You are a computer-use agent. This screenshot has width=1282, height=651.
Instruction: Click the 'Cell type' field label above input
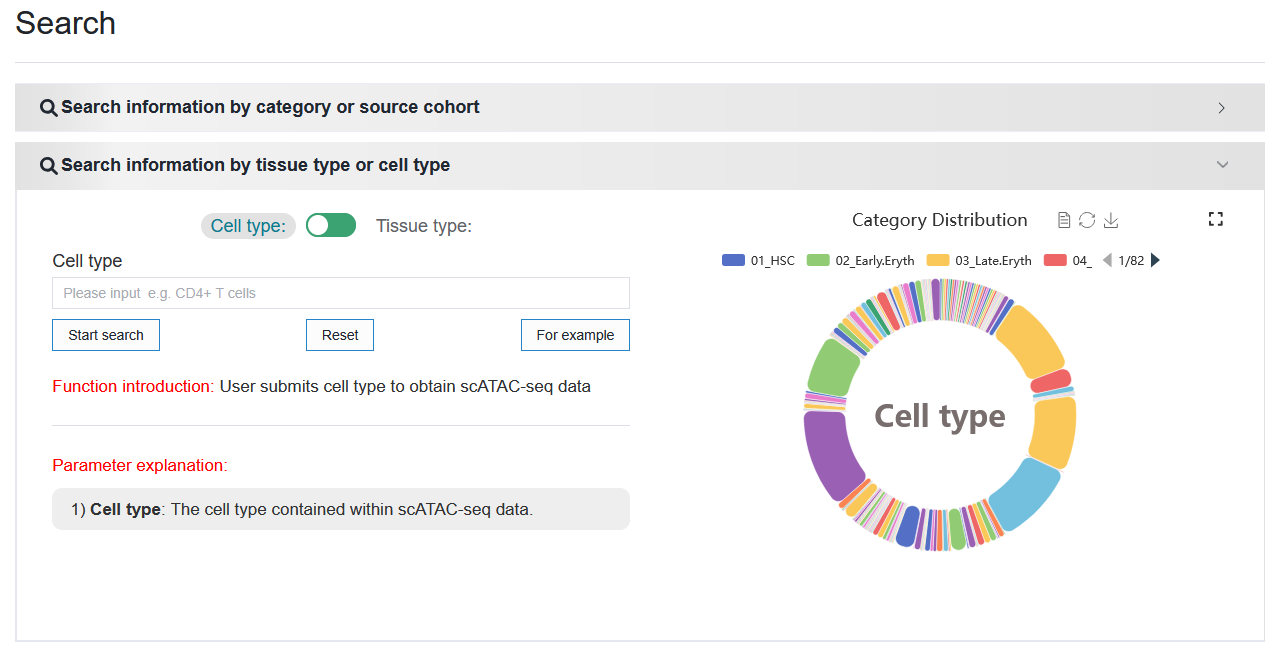87,261
